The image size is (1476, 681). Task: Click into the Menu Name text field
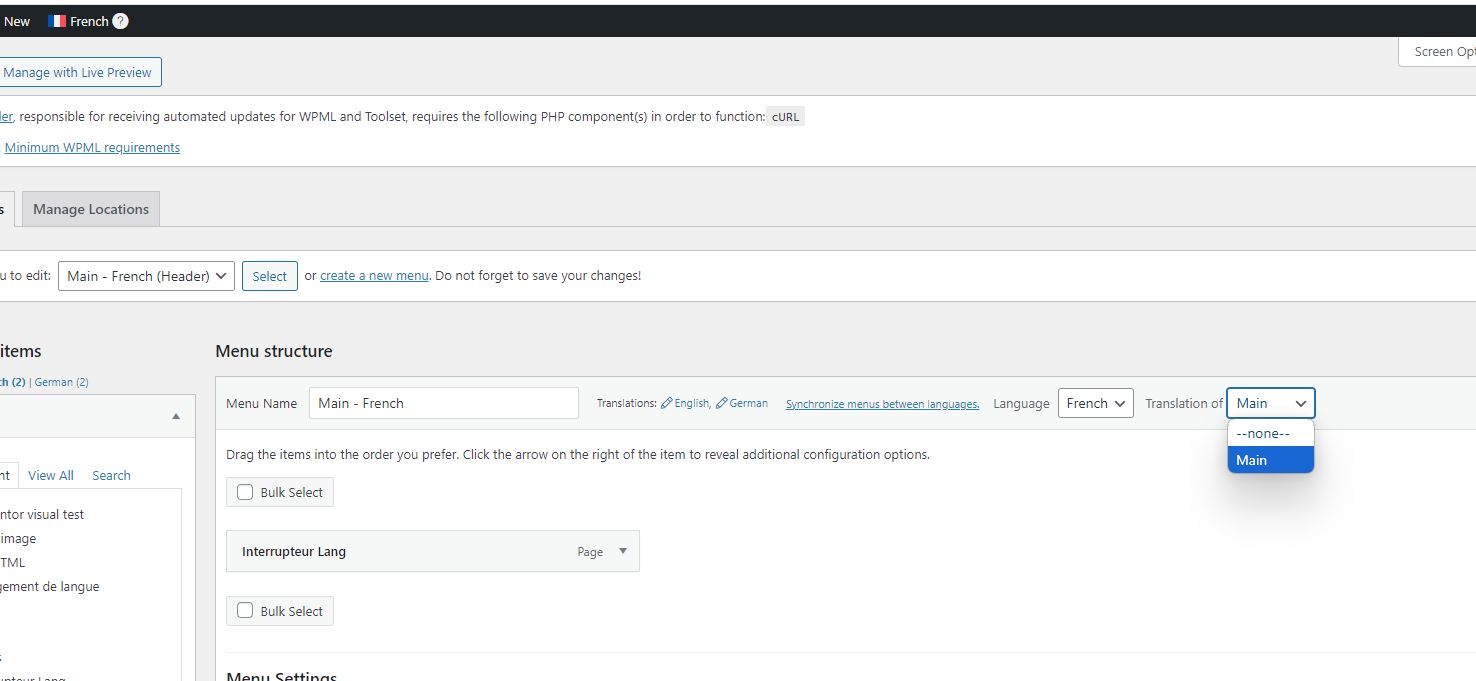[x=444, y=403]
